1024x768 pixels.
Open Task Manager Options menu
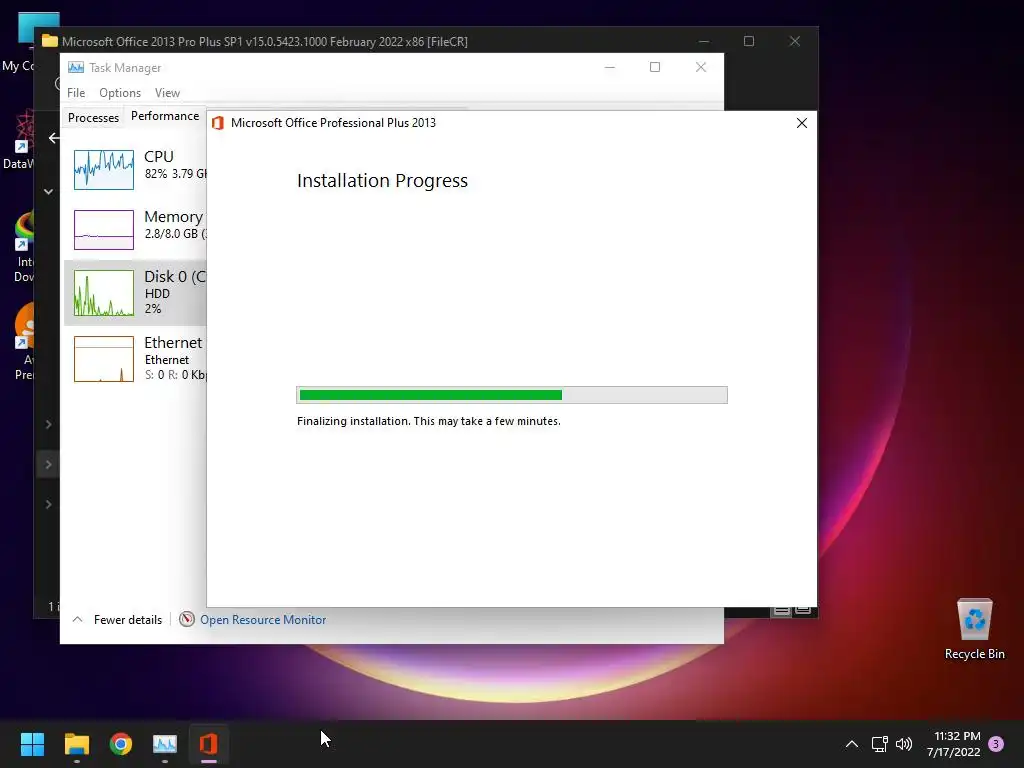[x=120, y=93]
